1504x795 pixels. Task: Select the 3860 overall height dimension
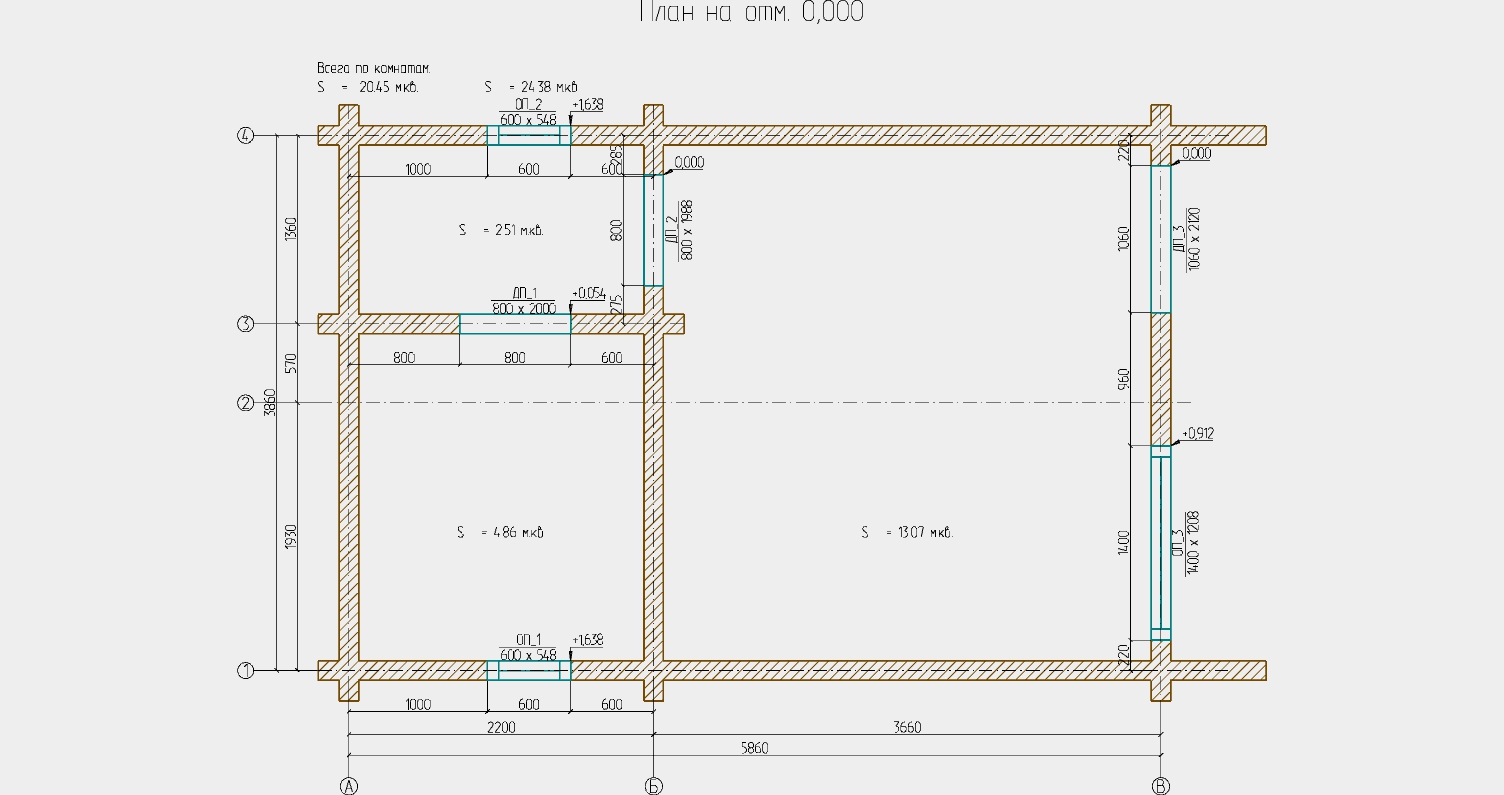point(269,402)
